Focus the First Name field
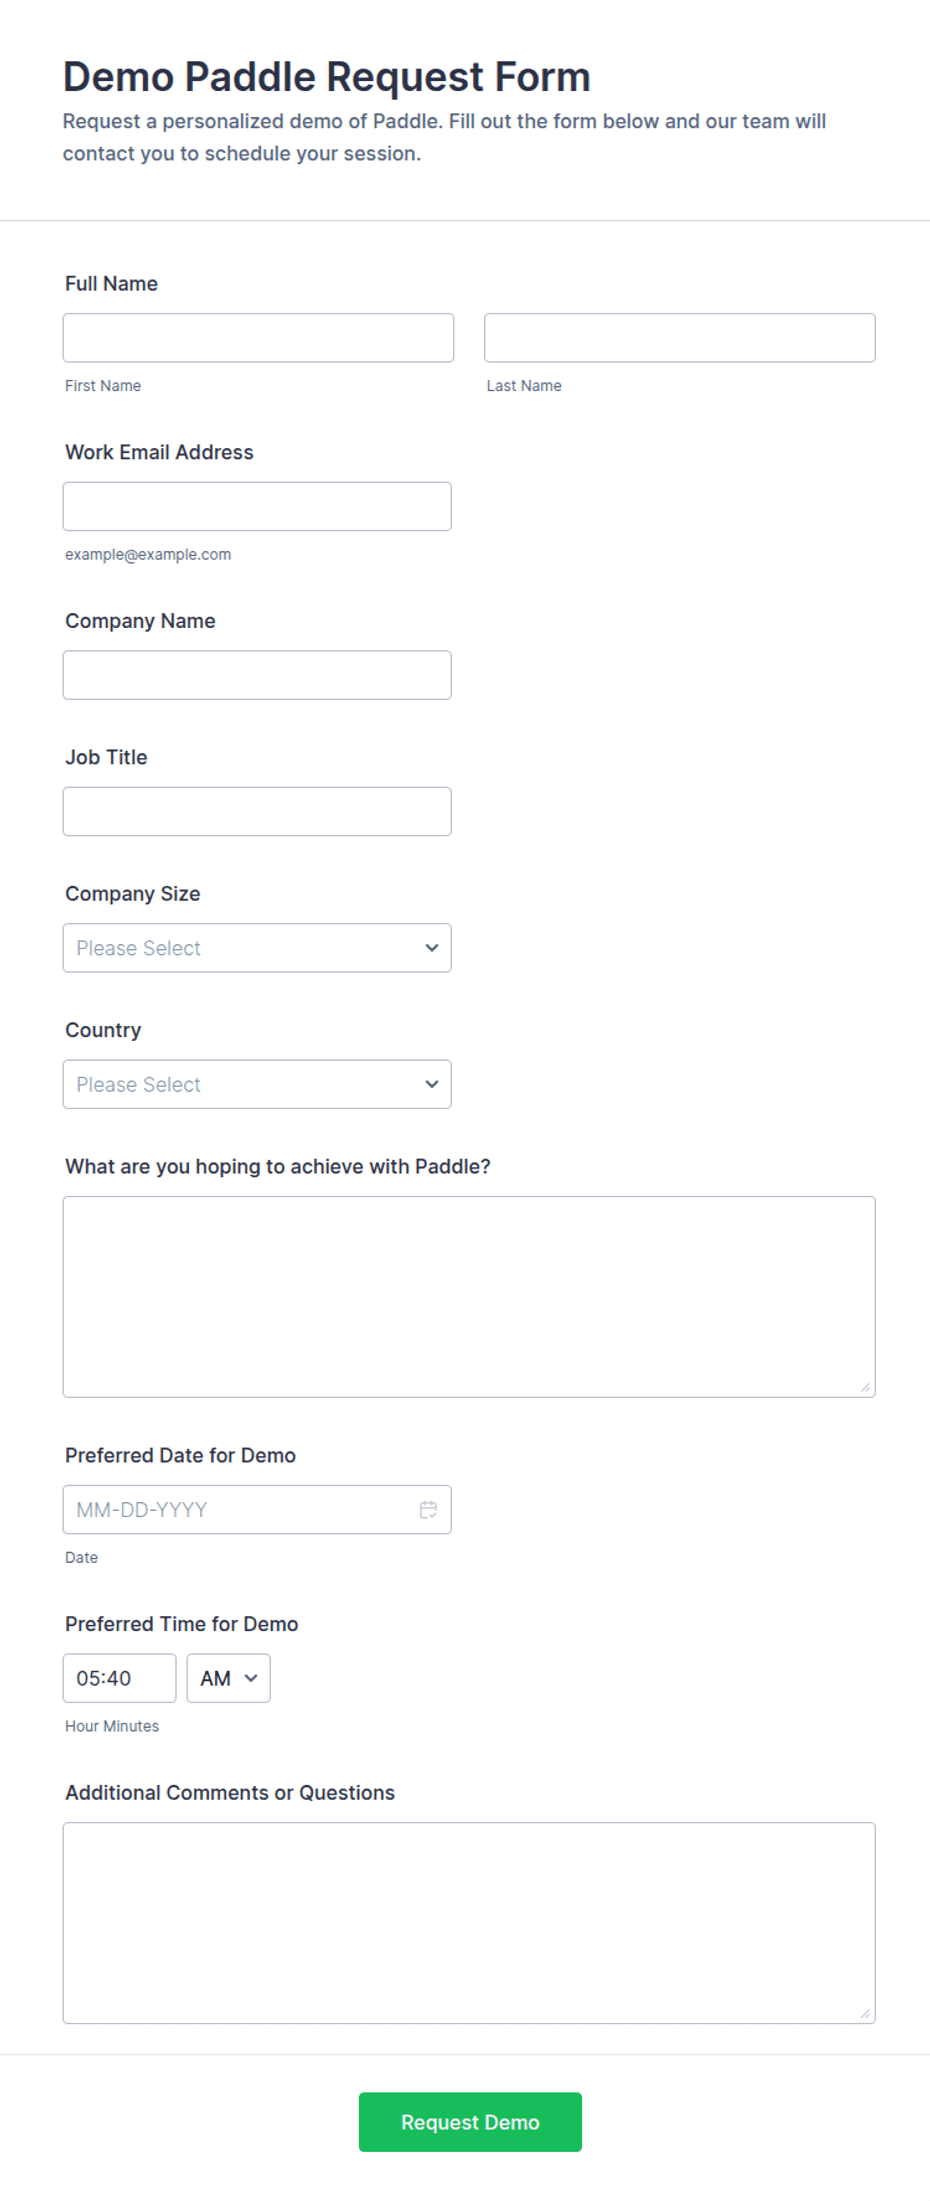Viewport: 930px width, 2201px height. (x=258, y=338)
